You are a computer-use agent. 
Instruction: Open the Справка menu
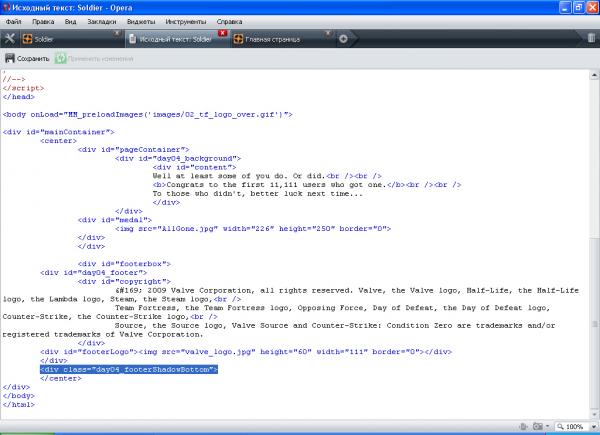point(229,22)
